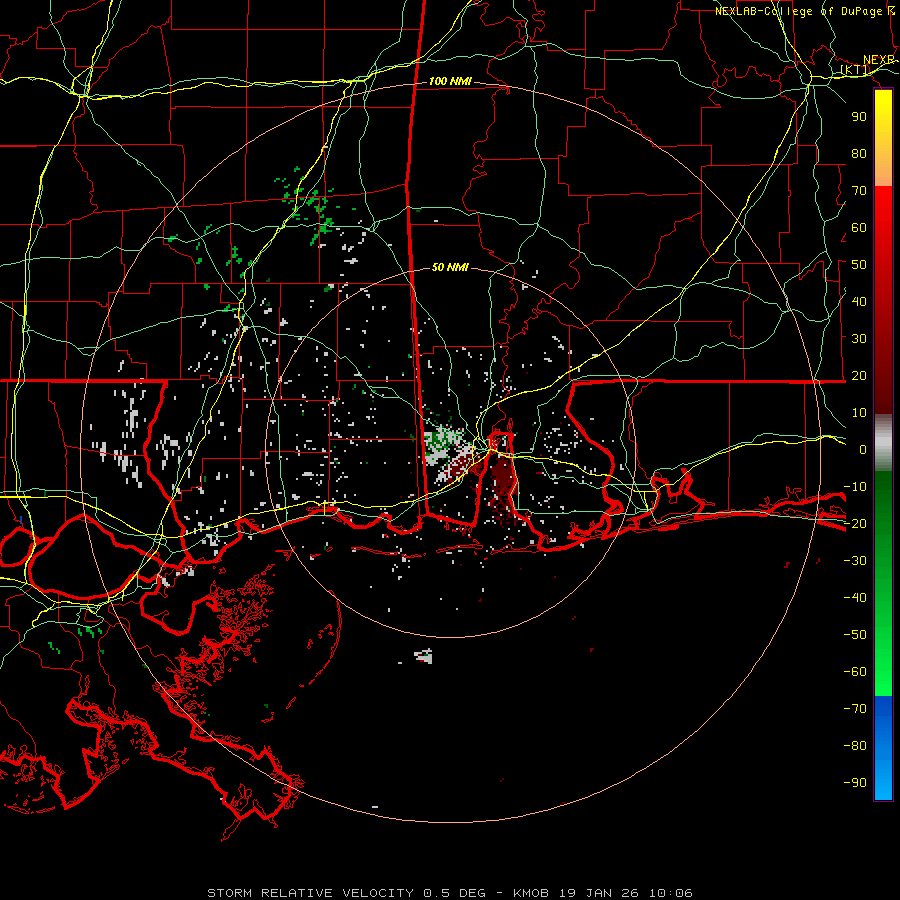Image resolution: width=900 pixels, height=900 pixels.
Task: Click the -80 value on velocity scale
Action: [855, 746]
